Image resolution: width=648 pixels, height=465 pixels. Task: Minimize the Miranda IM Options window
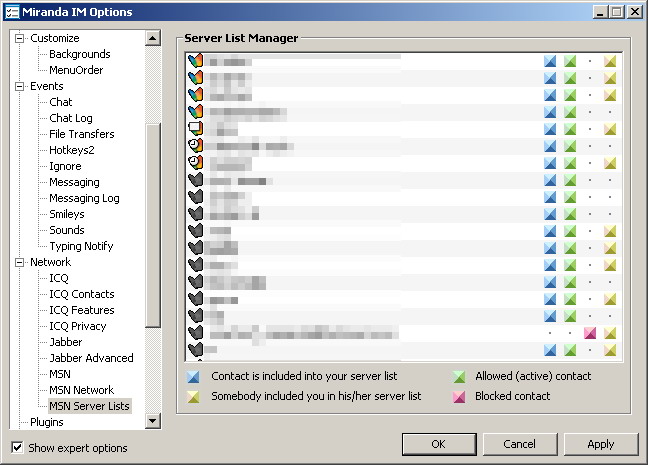(600, 12)
